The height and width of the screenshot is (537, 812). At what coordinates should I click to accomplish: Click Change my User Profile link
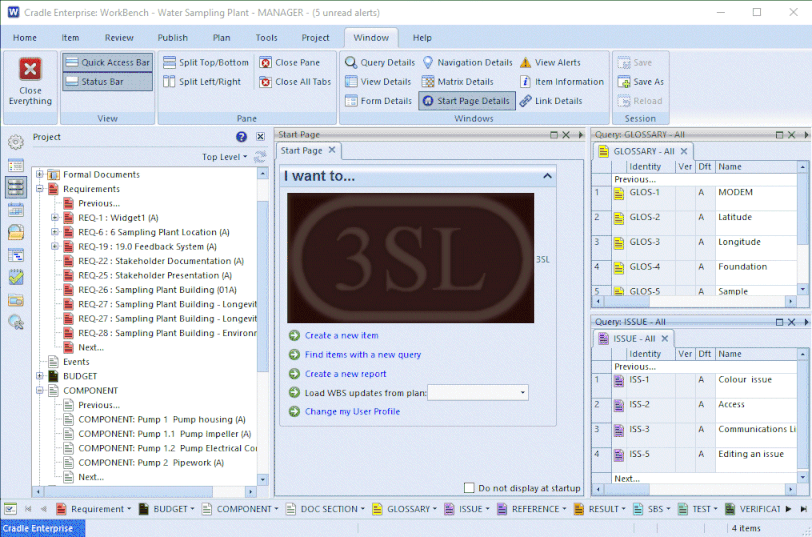point(352,412)
